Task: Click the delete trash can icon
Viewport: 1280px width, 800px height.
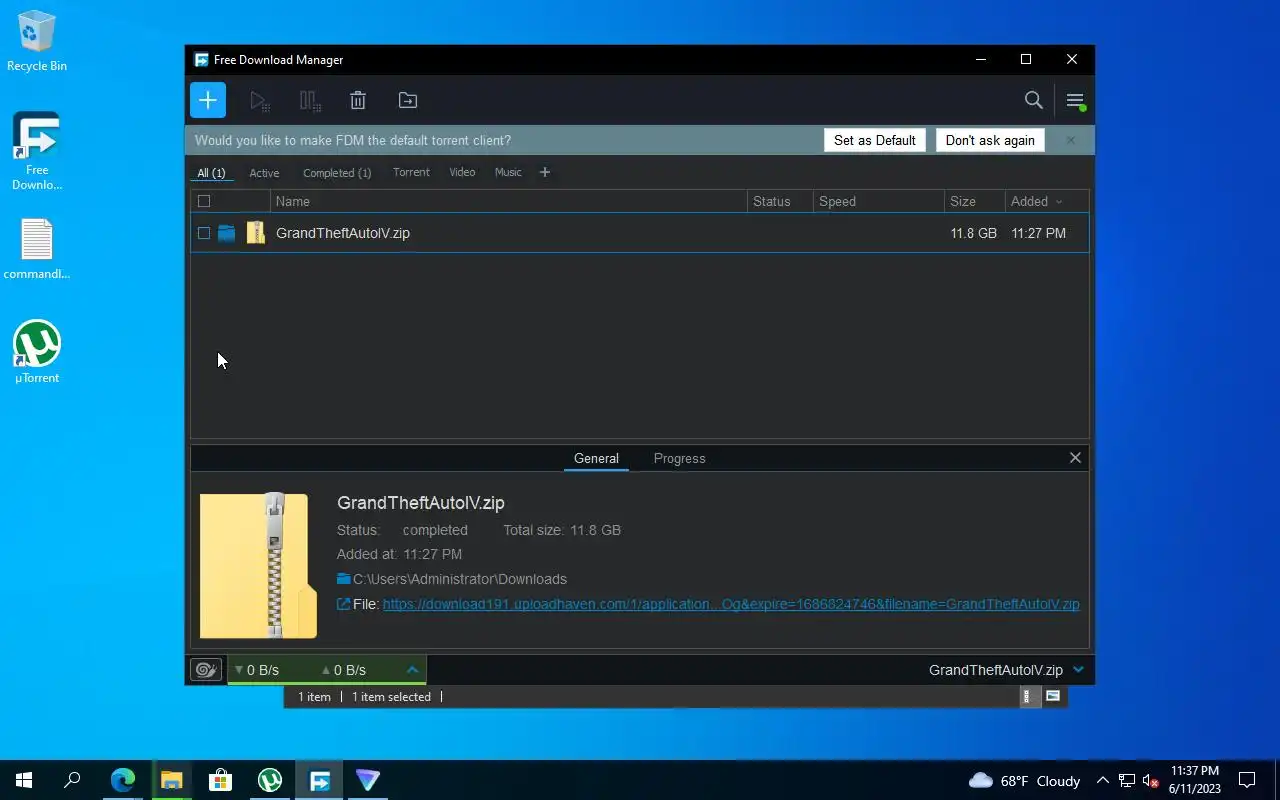Action: 358,100
